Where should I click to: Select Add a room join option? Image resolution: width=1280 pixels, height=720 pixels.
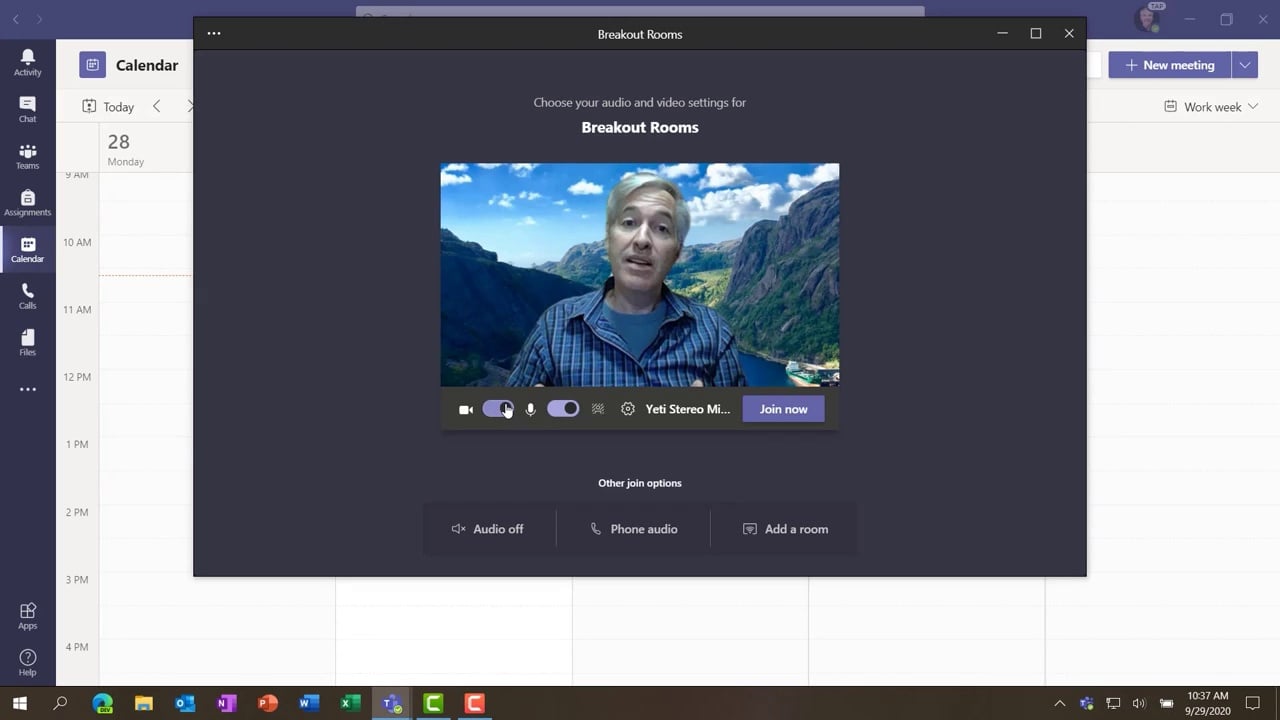point(785,529)
